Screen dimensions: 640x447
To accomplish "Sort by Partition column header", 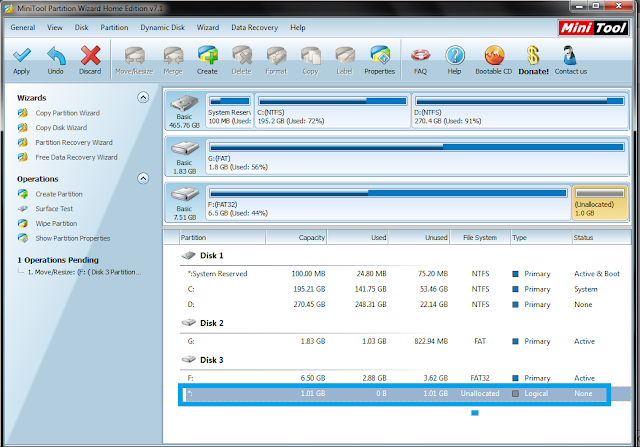I will (222, 238).
